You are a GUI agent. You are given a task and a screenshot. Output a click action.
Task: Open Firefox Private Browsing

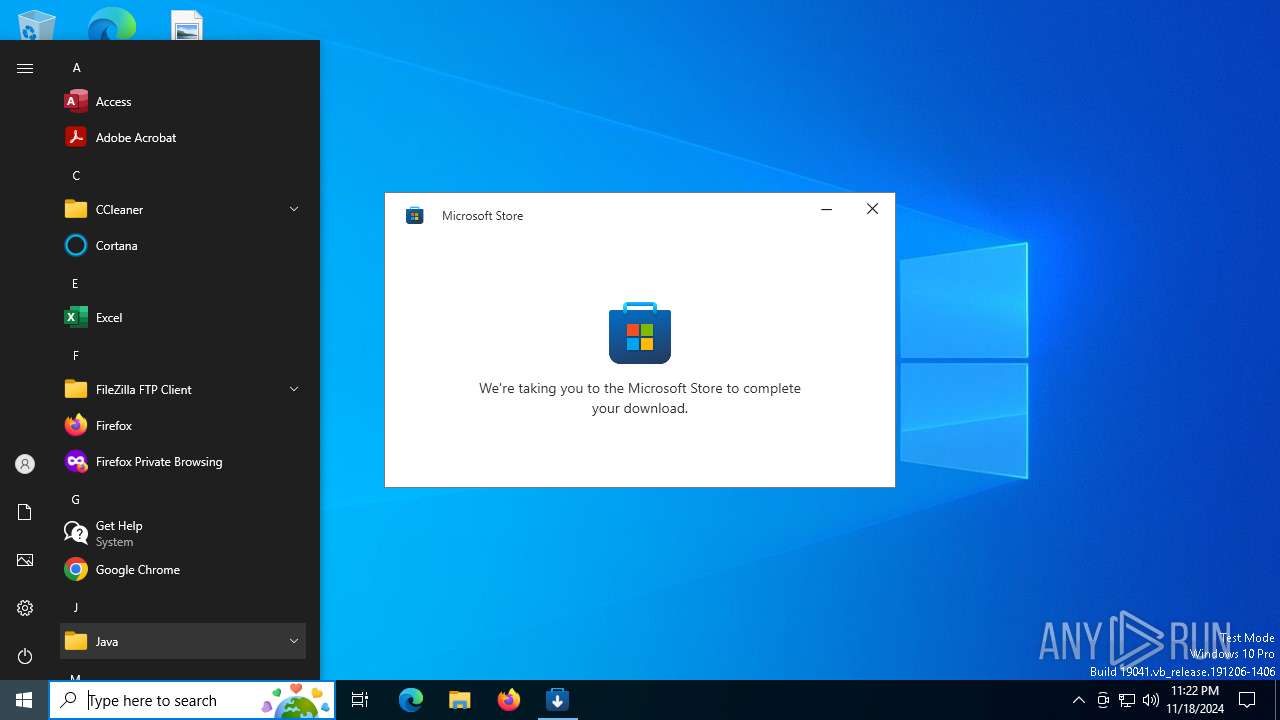183,461
